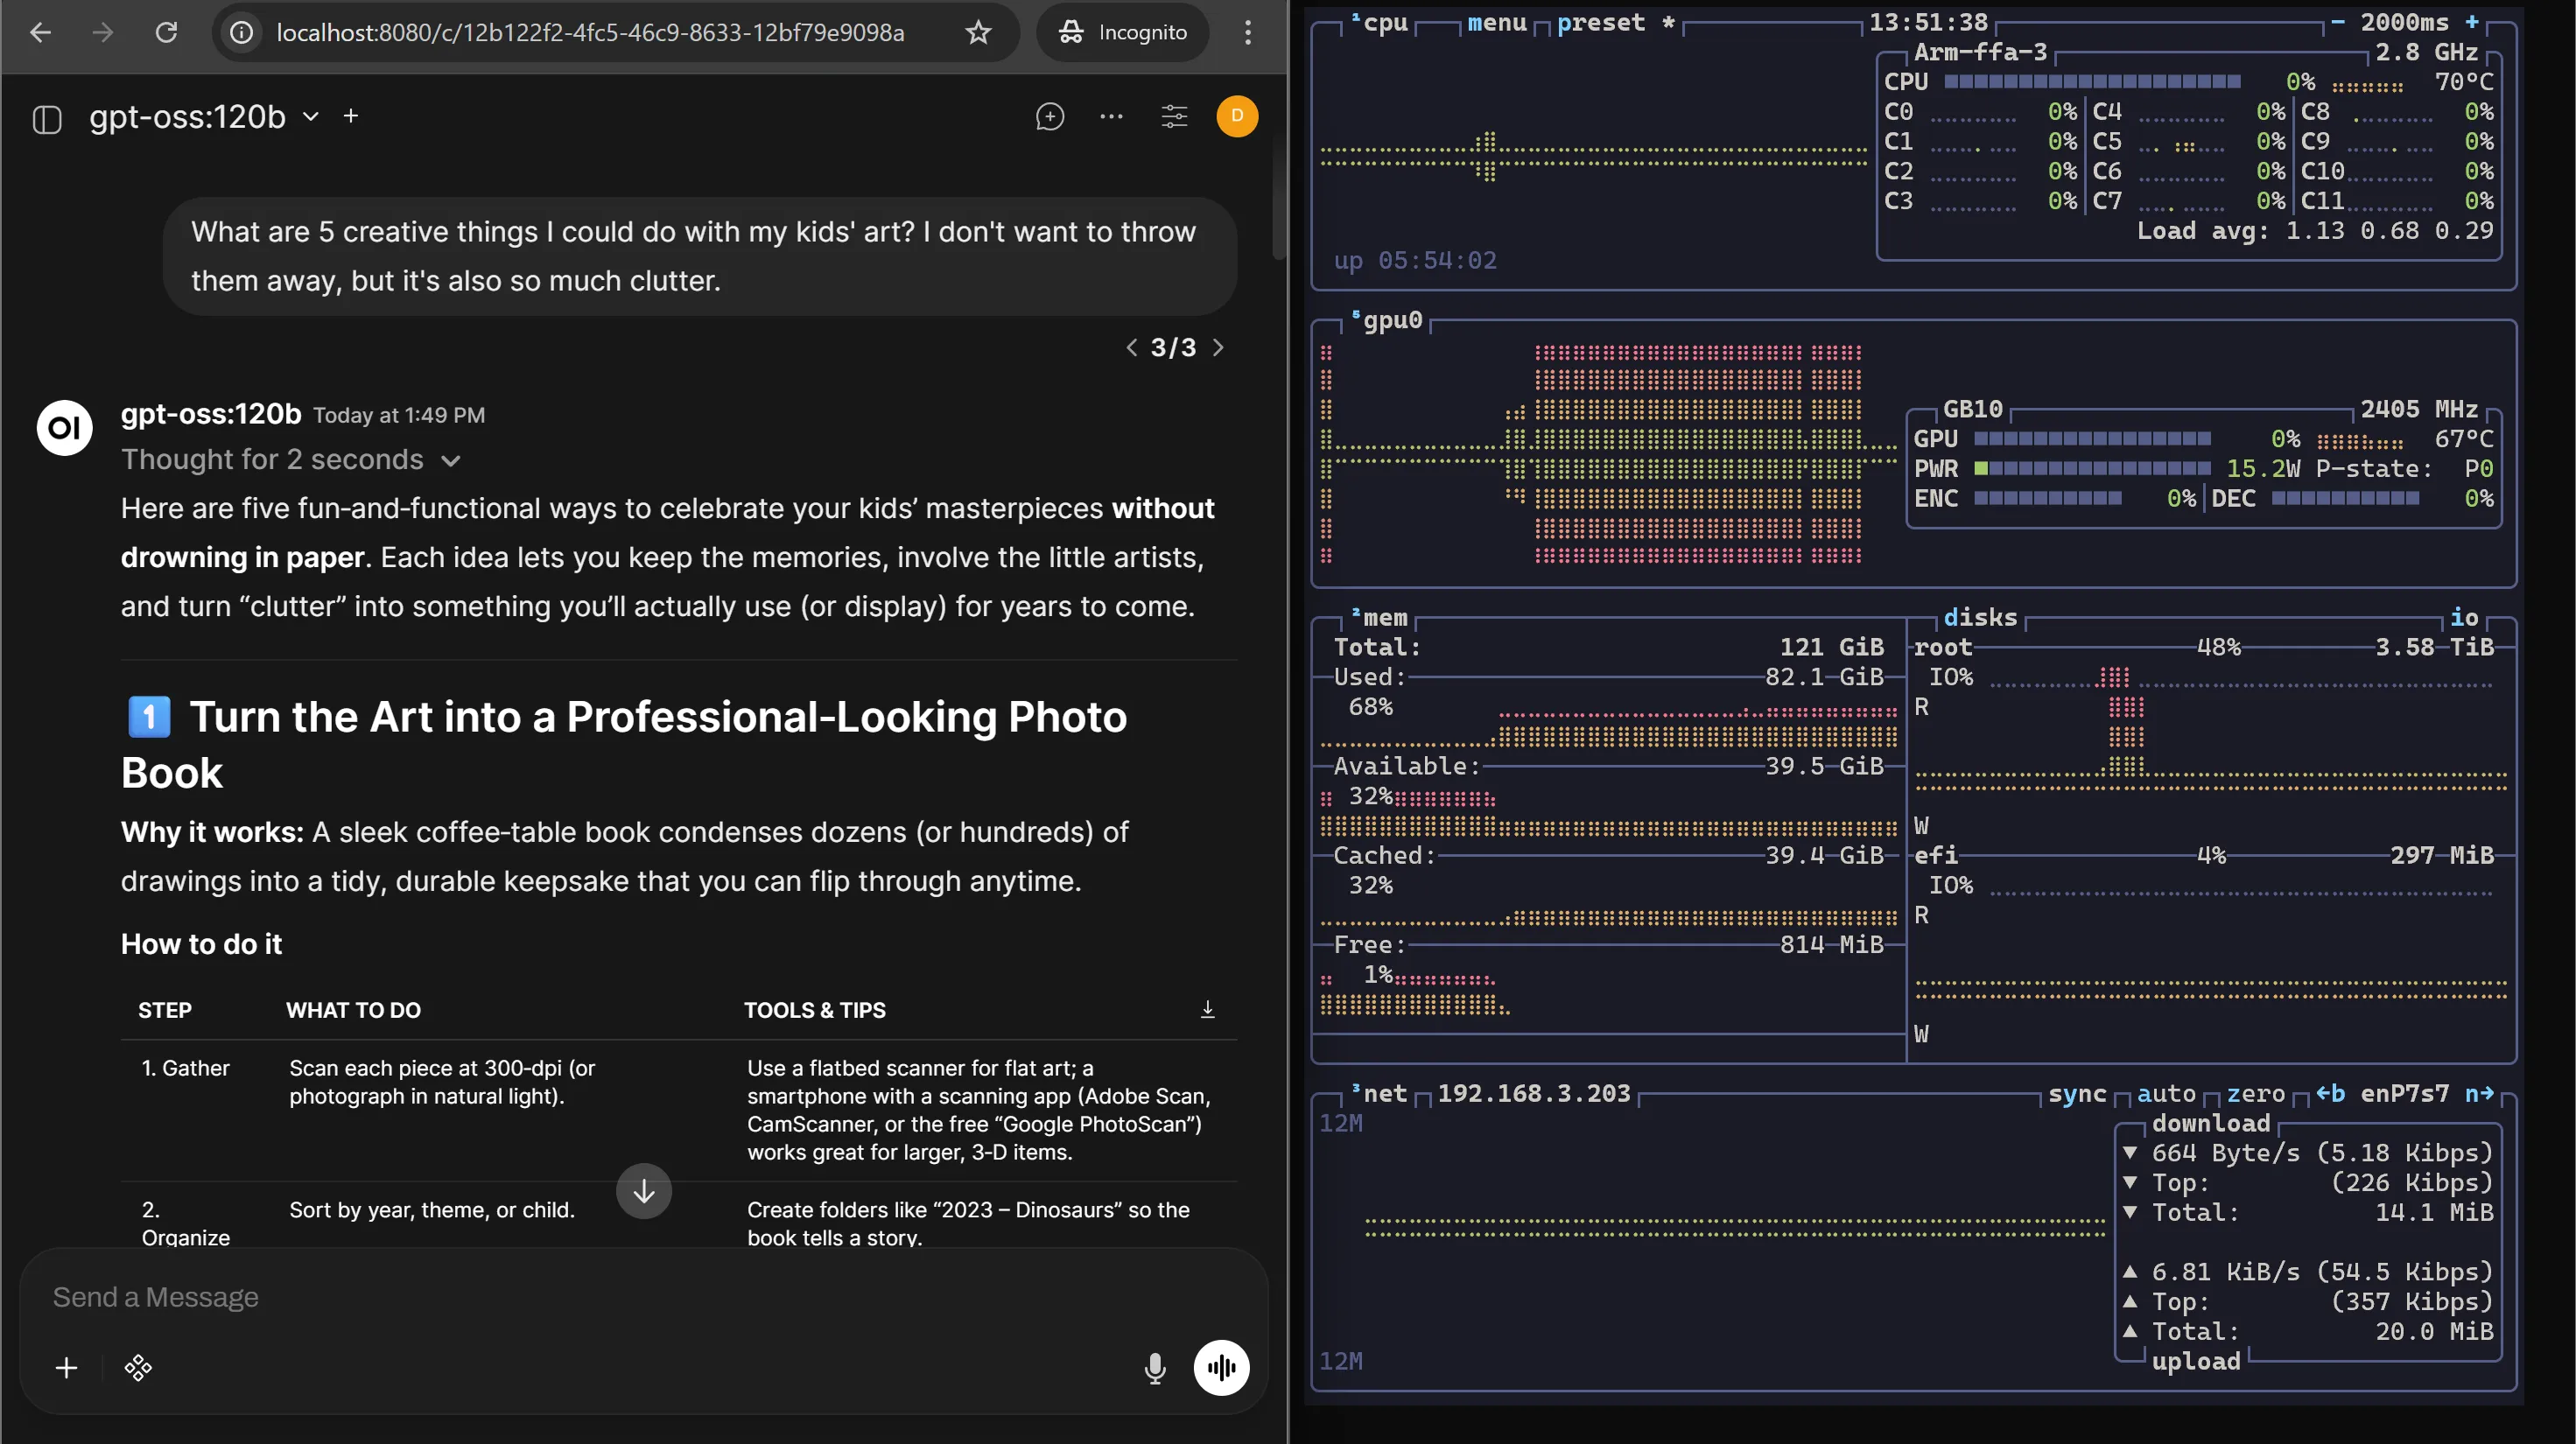Image resolution: width=2576 pixels, height=1444 pixels.
Task: Toggle auto scaling in the net panel
Action: pos(2166,1094)
